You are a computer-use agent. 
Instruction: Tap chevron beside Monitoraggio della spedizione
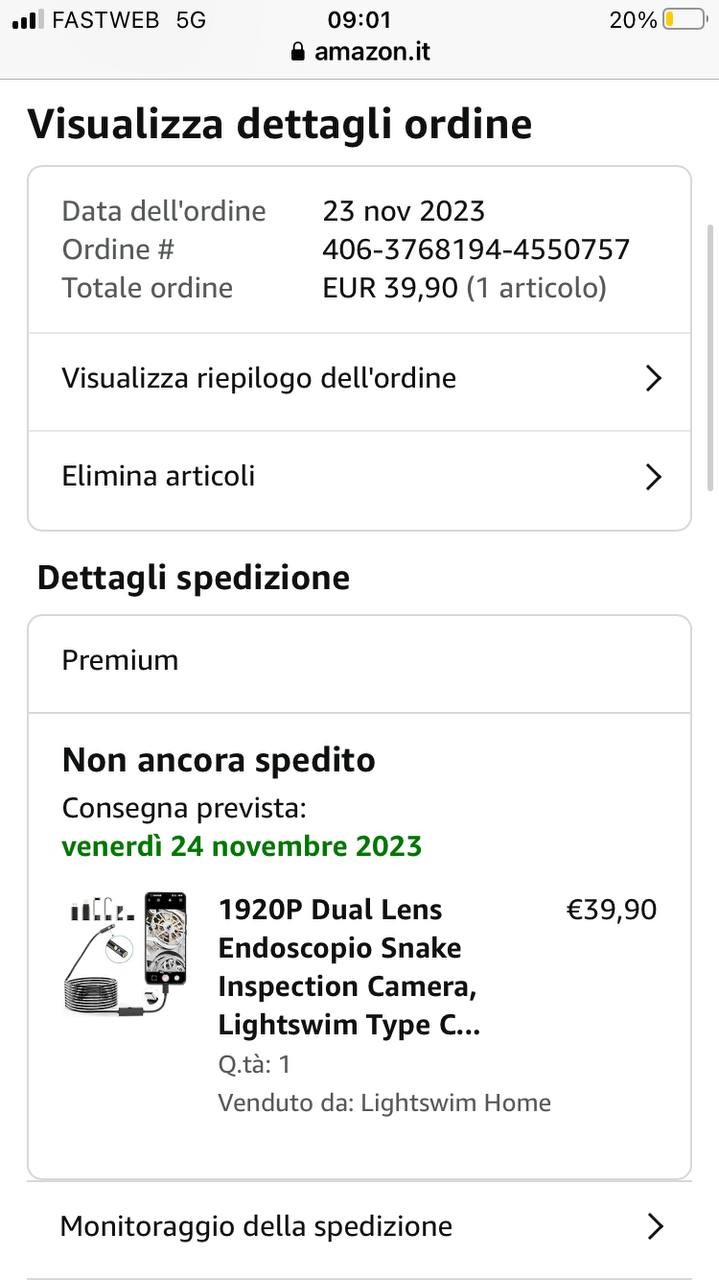(x=655, y=1226)
